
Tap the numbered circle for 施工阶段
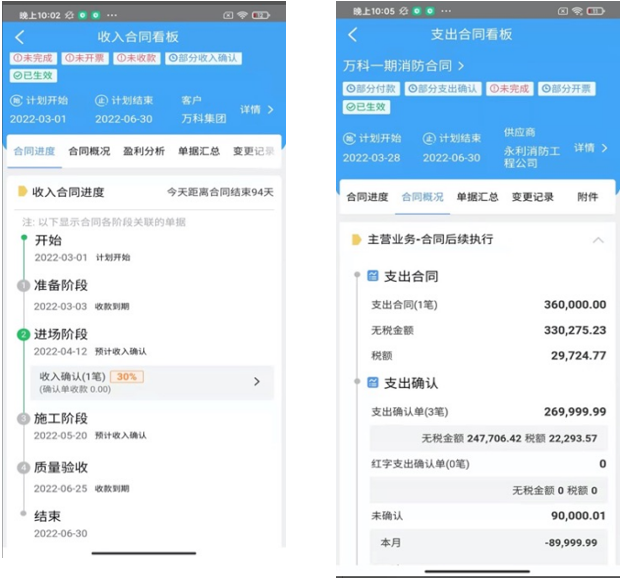[x=23, y=418]
